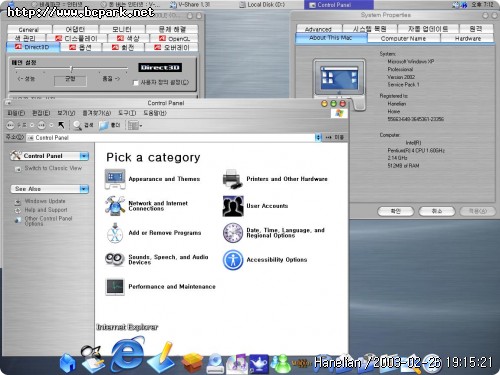Open the 파일(F) menu

click(16, 113)
